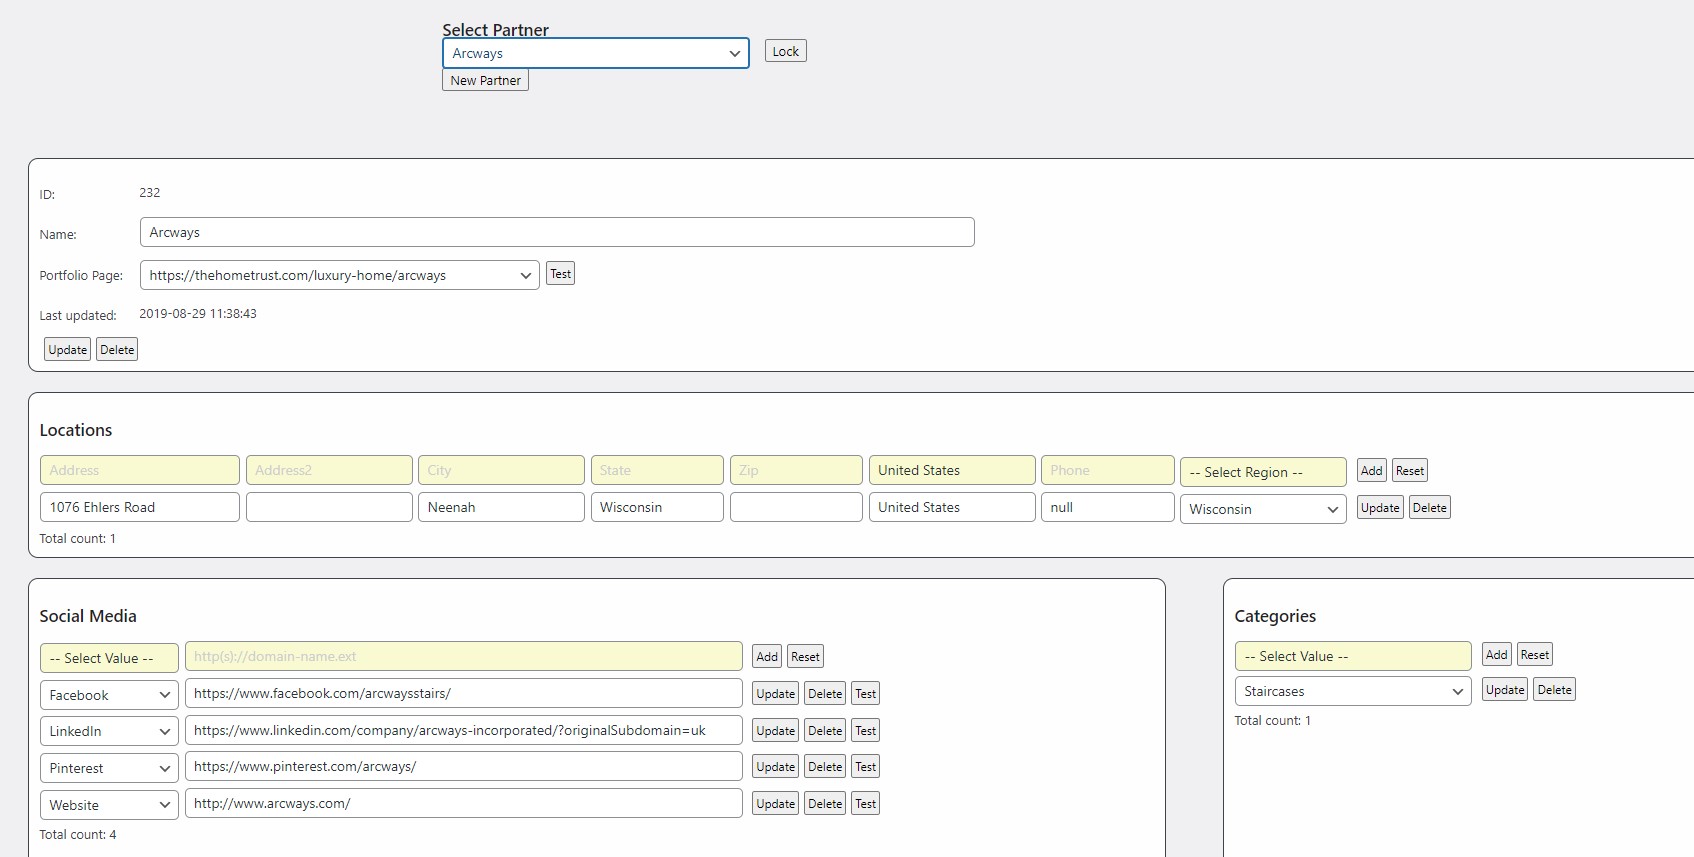Screen dimensions: 1694x857
Task: Click Delete in the LinkedIn row
Action: (x=825, y=730)
